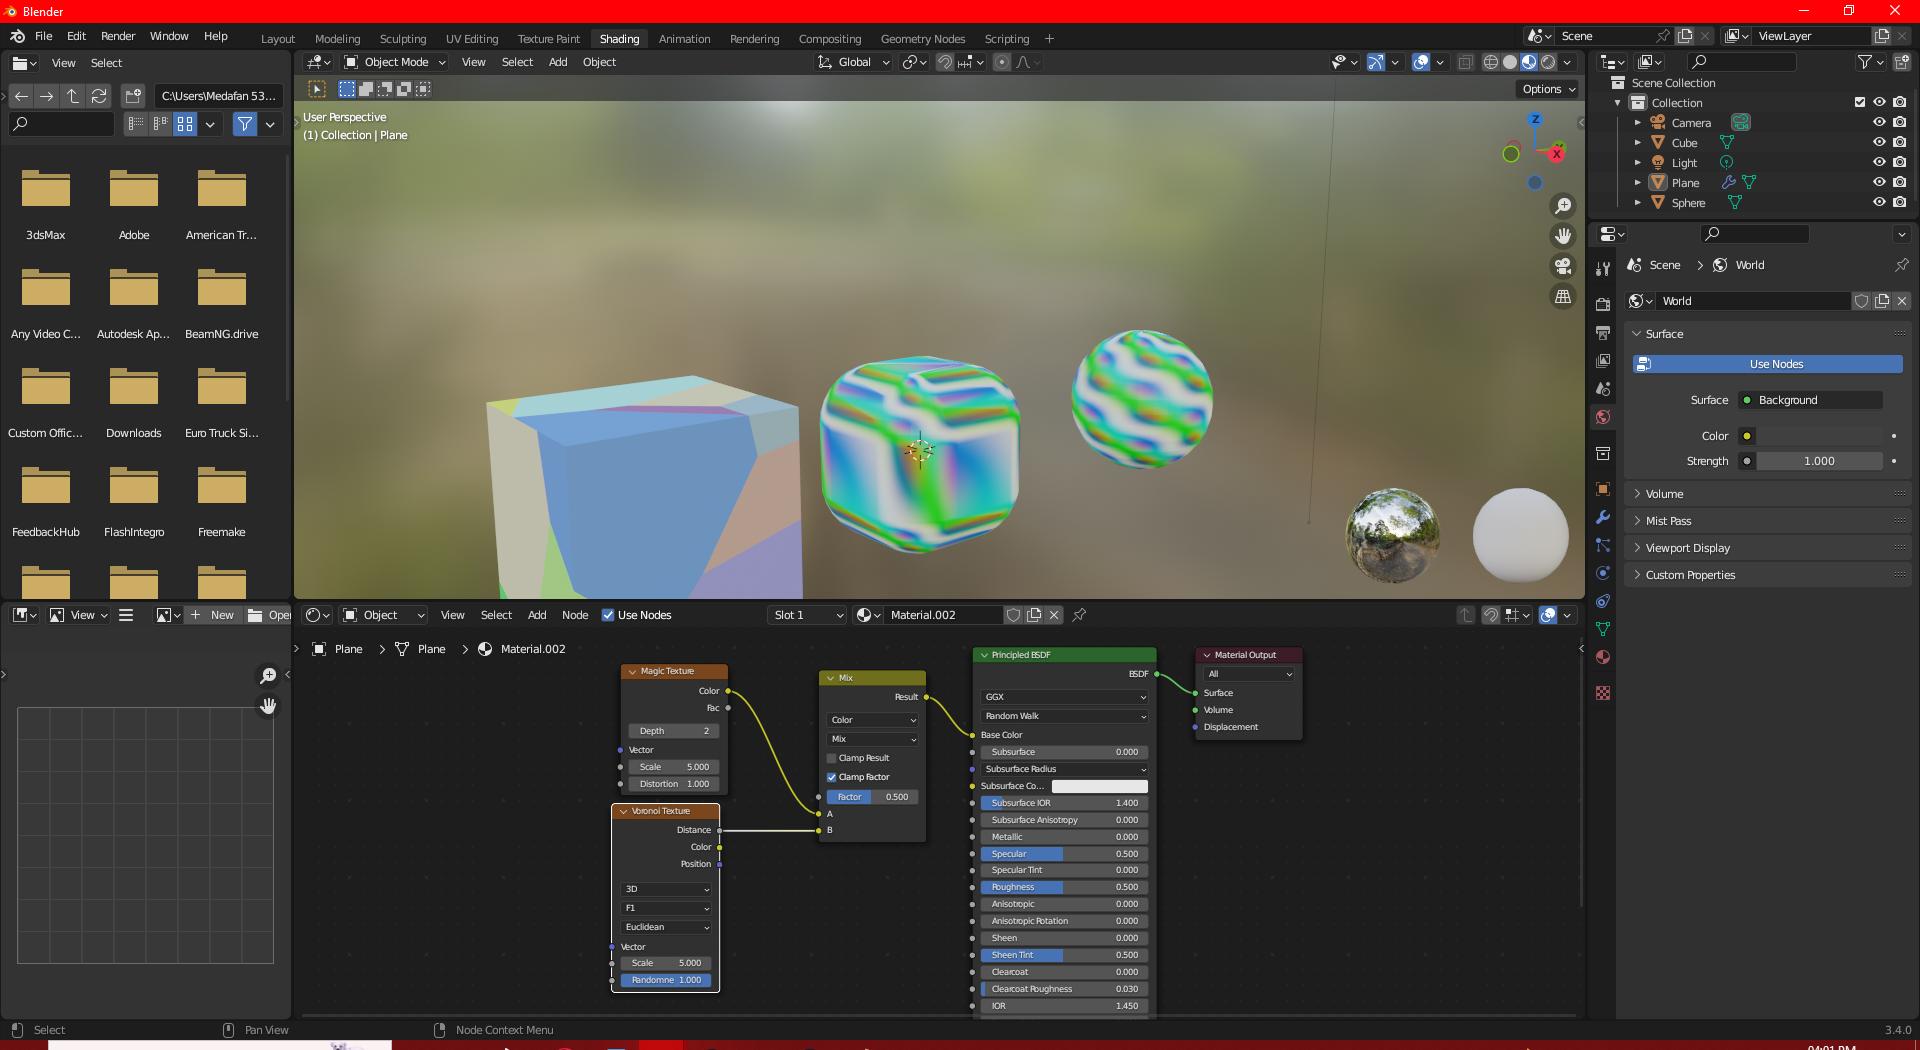The height and width of the screenshot is (1050, 1920).
Task: Disable Clamp Factor in Mix node
Action: pyautogui.click(x=831, y=777)
